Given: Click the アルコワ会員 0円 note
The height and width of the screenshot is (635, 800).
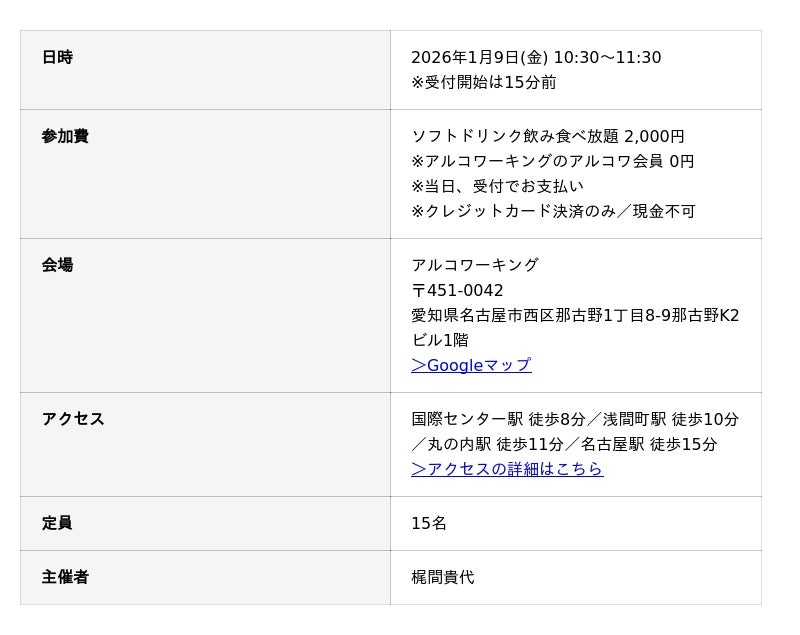Looking at the screenshot, I should (x=552, y=162).
